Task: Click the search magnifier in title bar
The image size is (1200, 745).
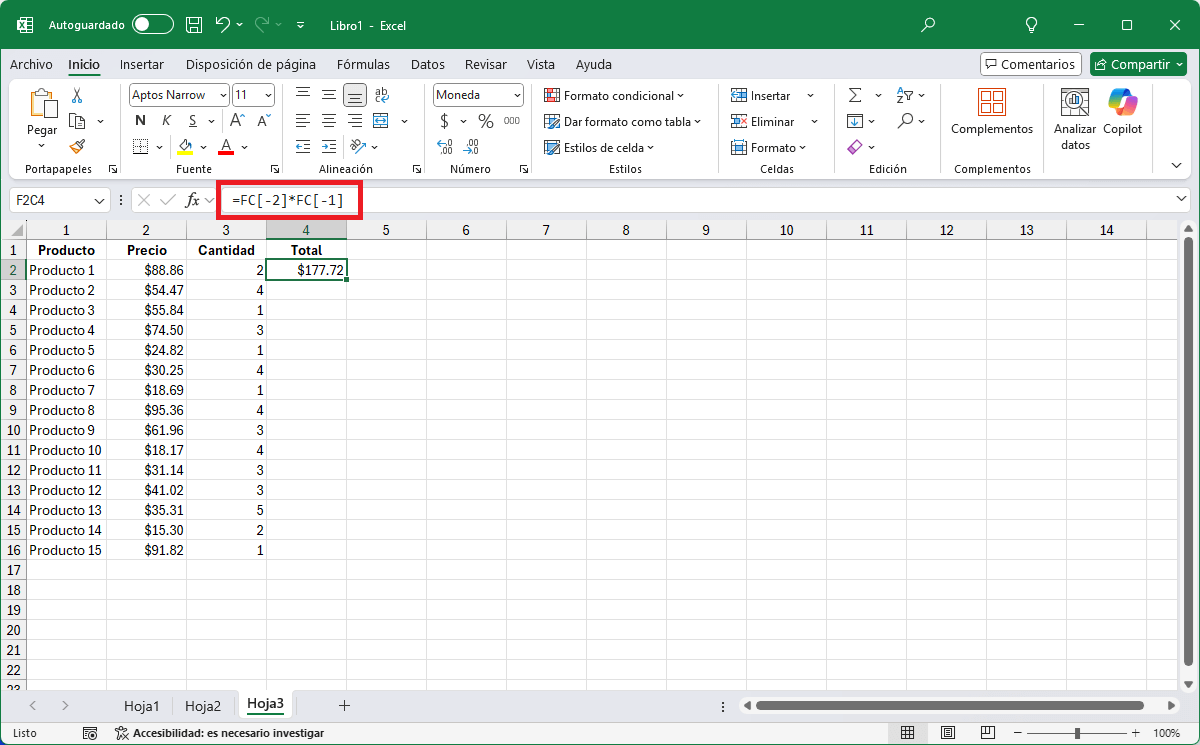Action: click(x=929, y=24)
